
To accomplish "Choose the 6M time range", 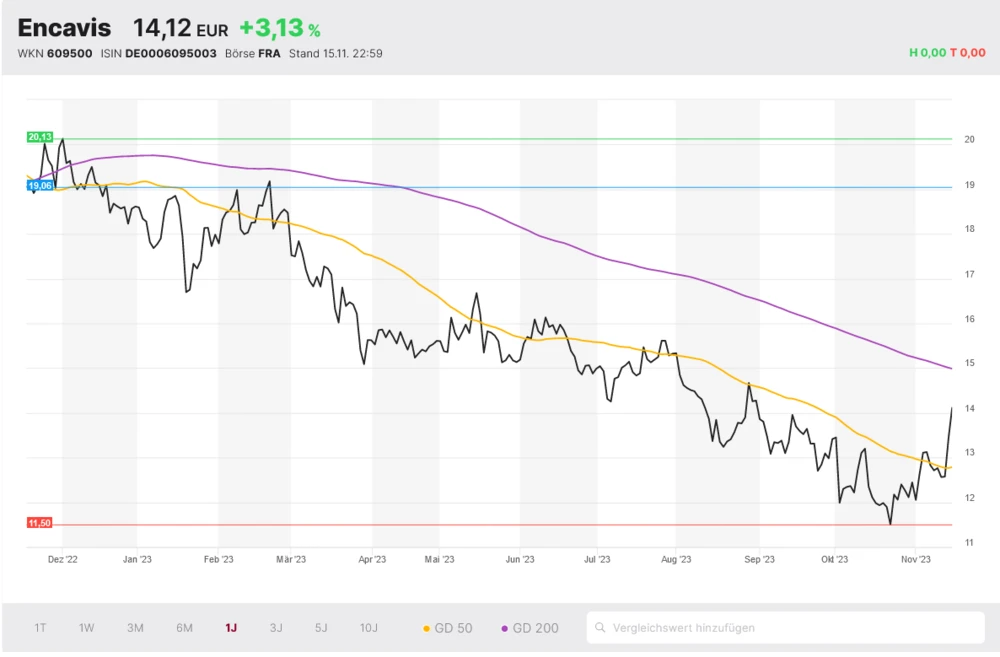I will 184,628.
